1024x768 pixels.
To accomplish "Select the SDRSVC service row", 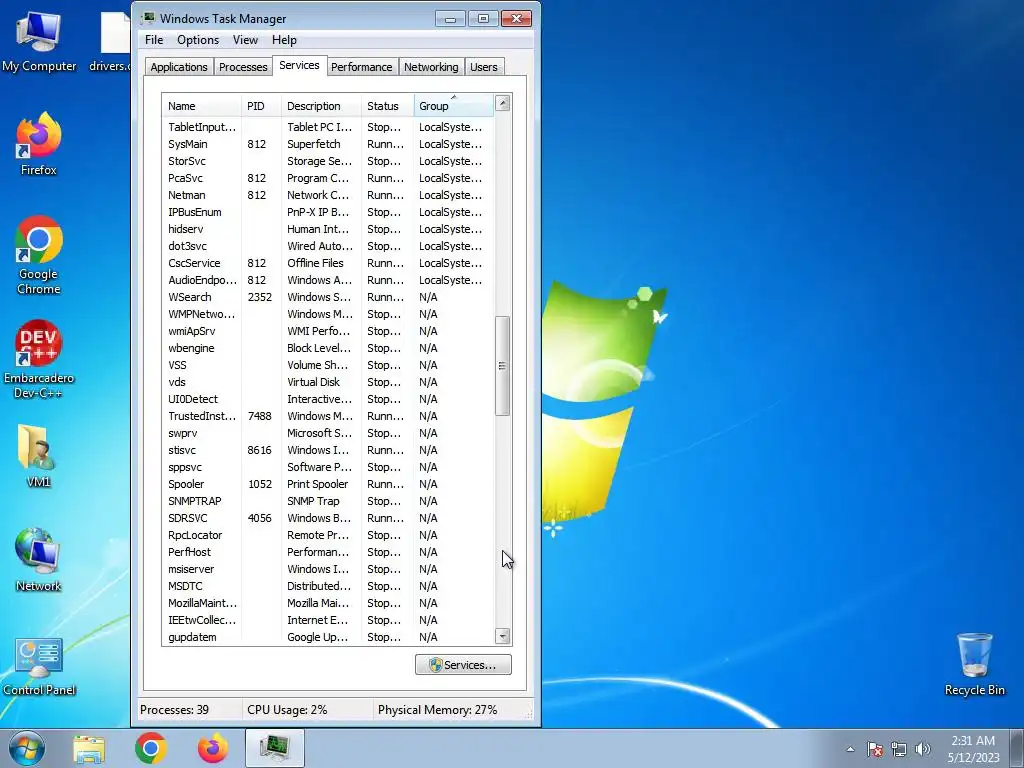I will [328, 518].
